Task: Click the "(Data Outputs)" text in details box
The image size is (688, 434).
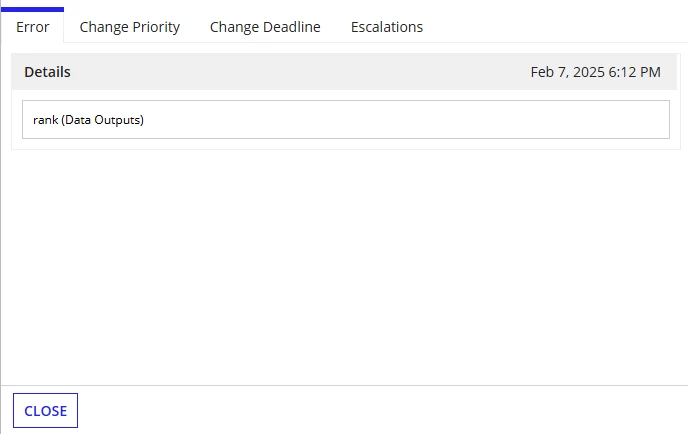Action: tap(102, 120)
